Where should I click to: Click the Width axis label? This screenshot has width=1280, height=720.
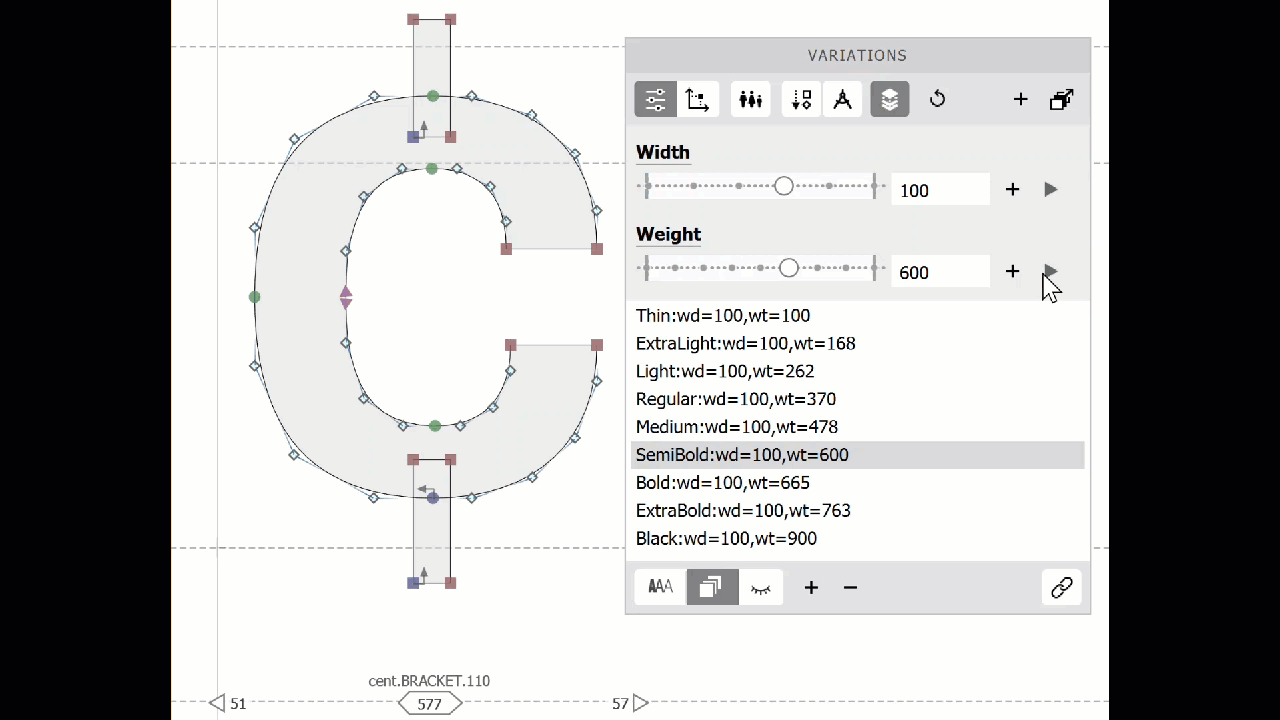coord(663,152)
